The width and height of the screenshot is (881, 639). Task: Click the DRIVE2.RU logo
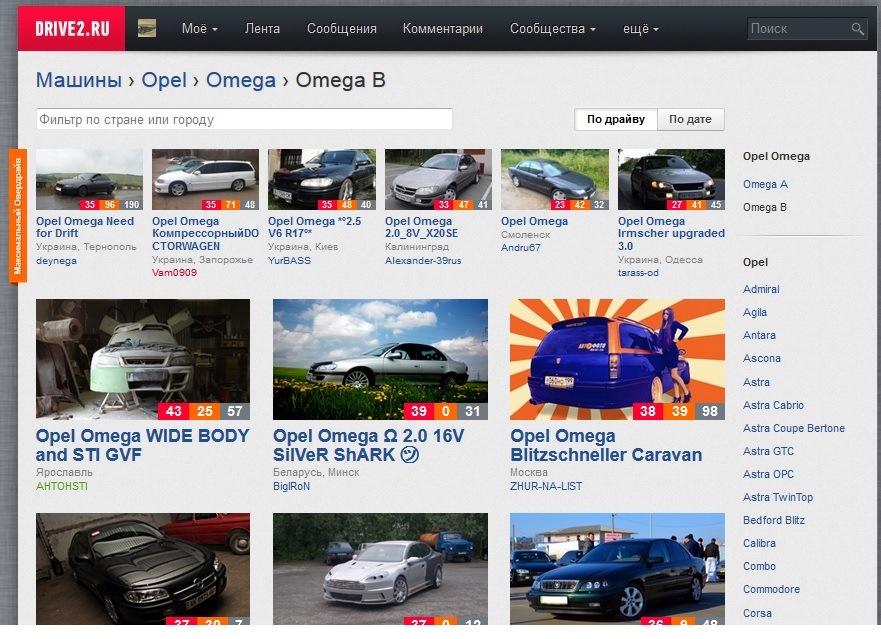72,29
